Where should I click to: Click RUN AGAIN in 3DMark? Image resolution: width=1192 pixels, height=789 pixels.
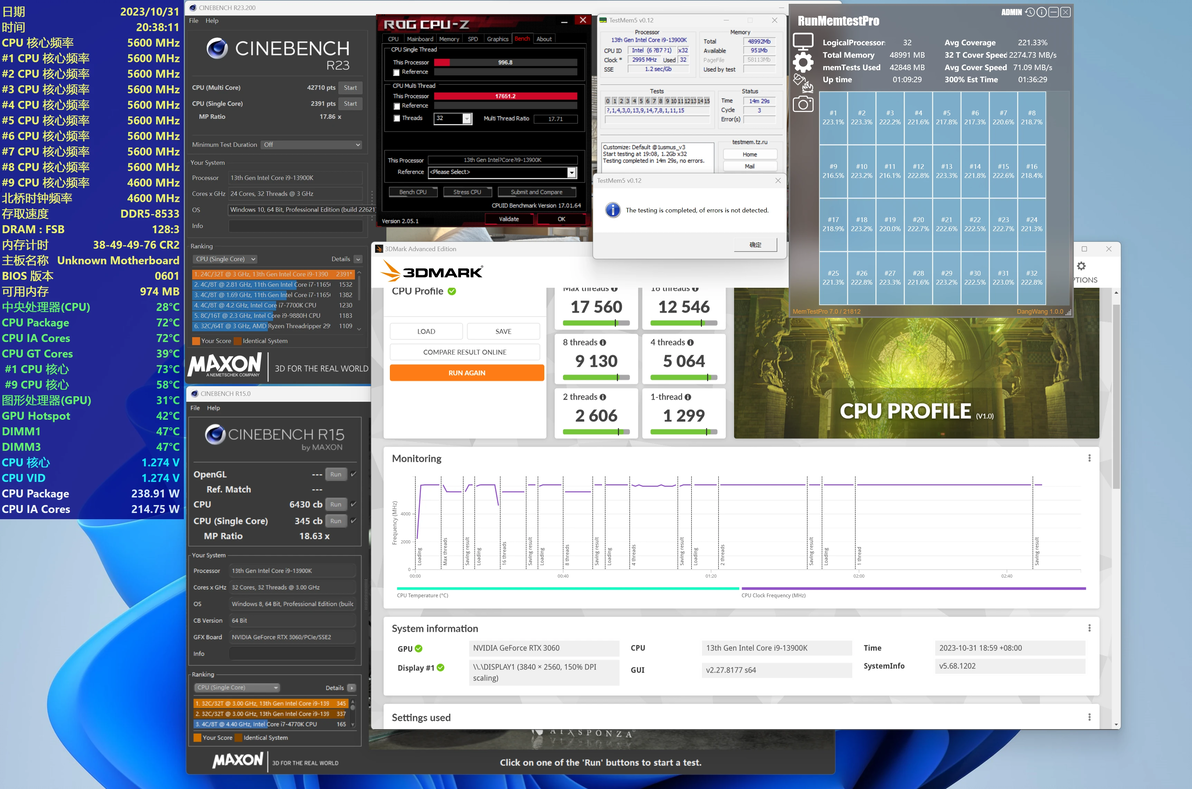pos(467,373)
